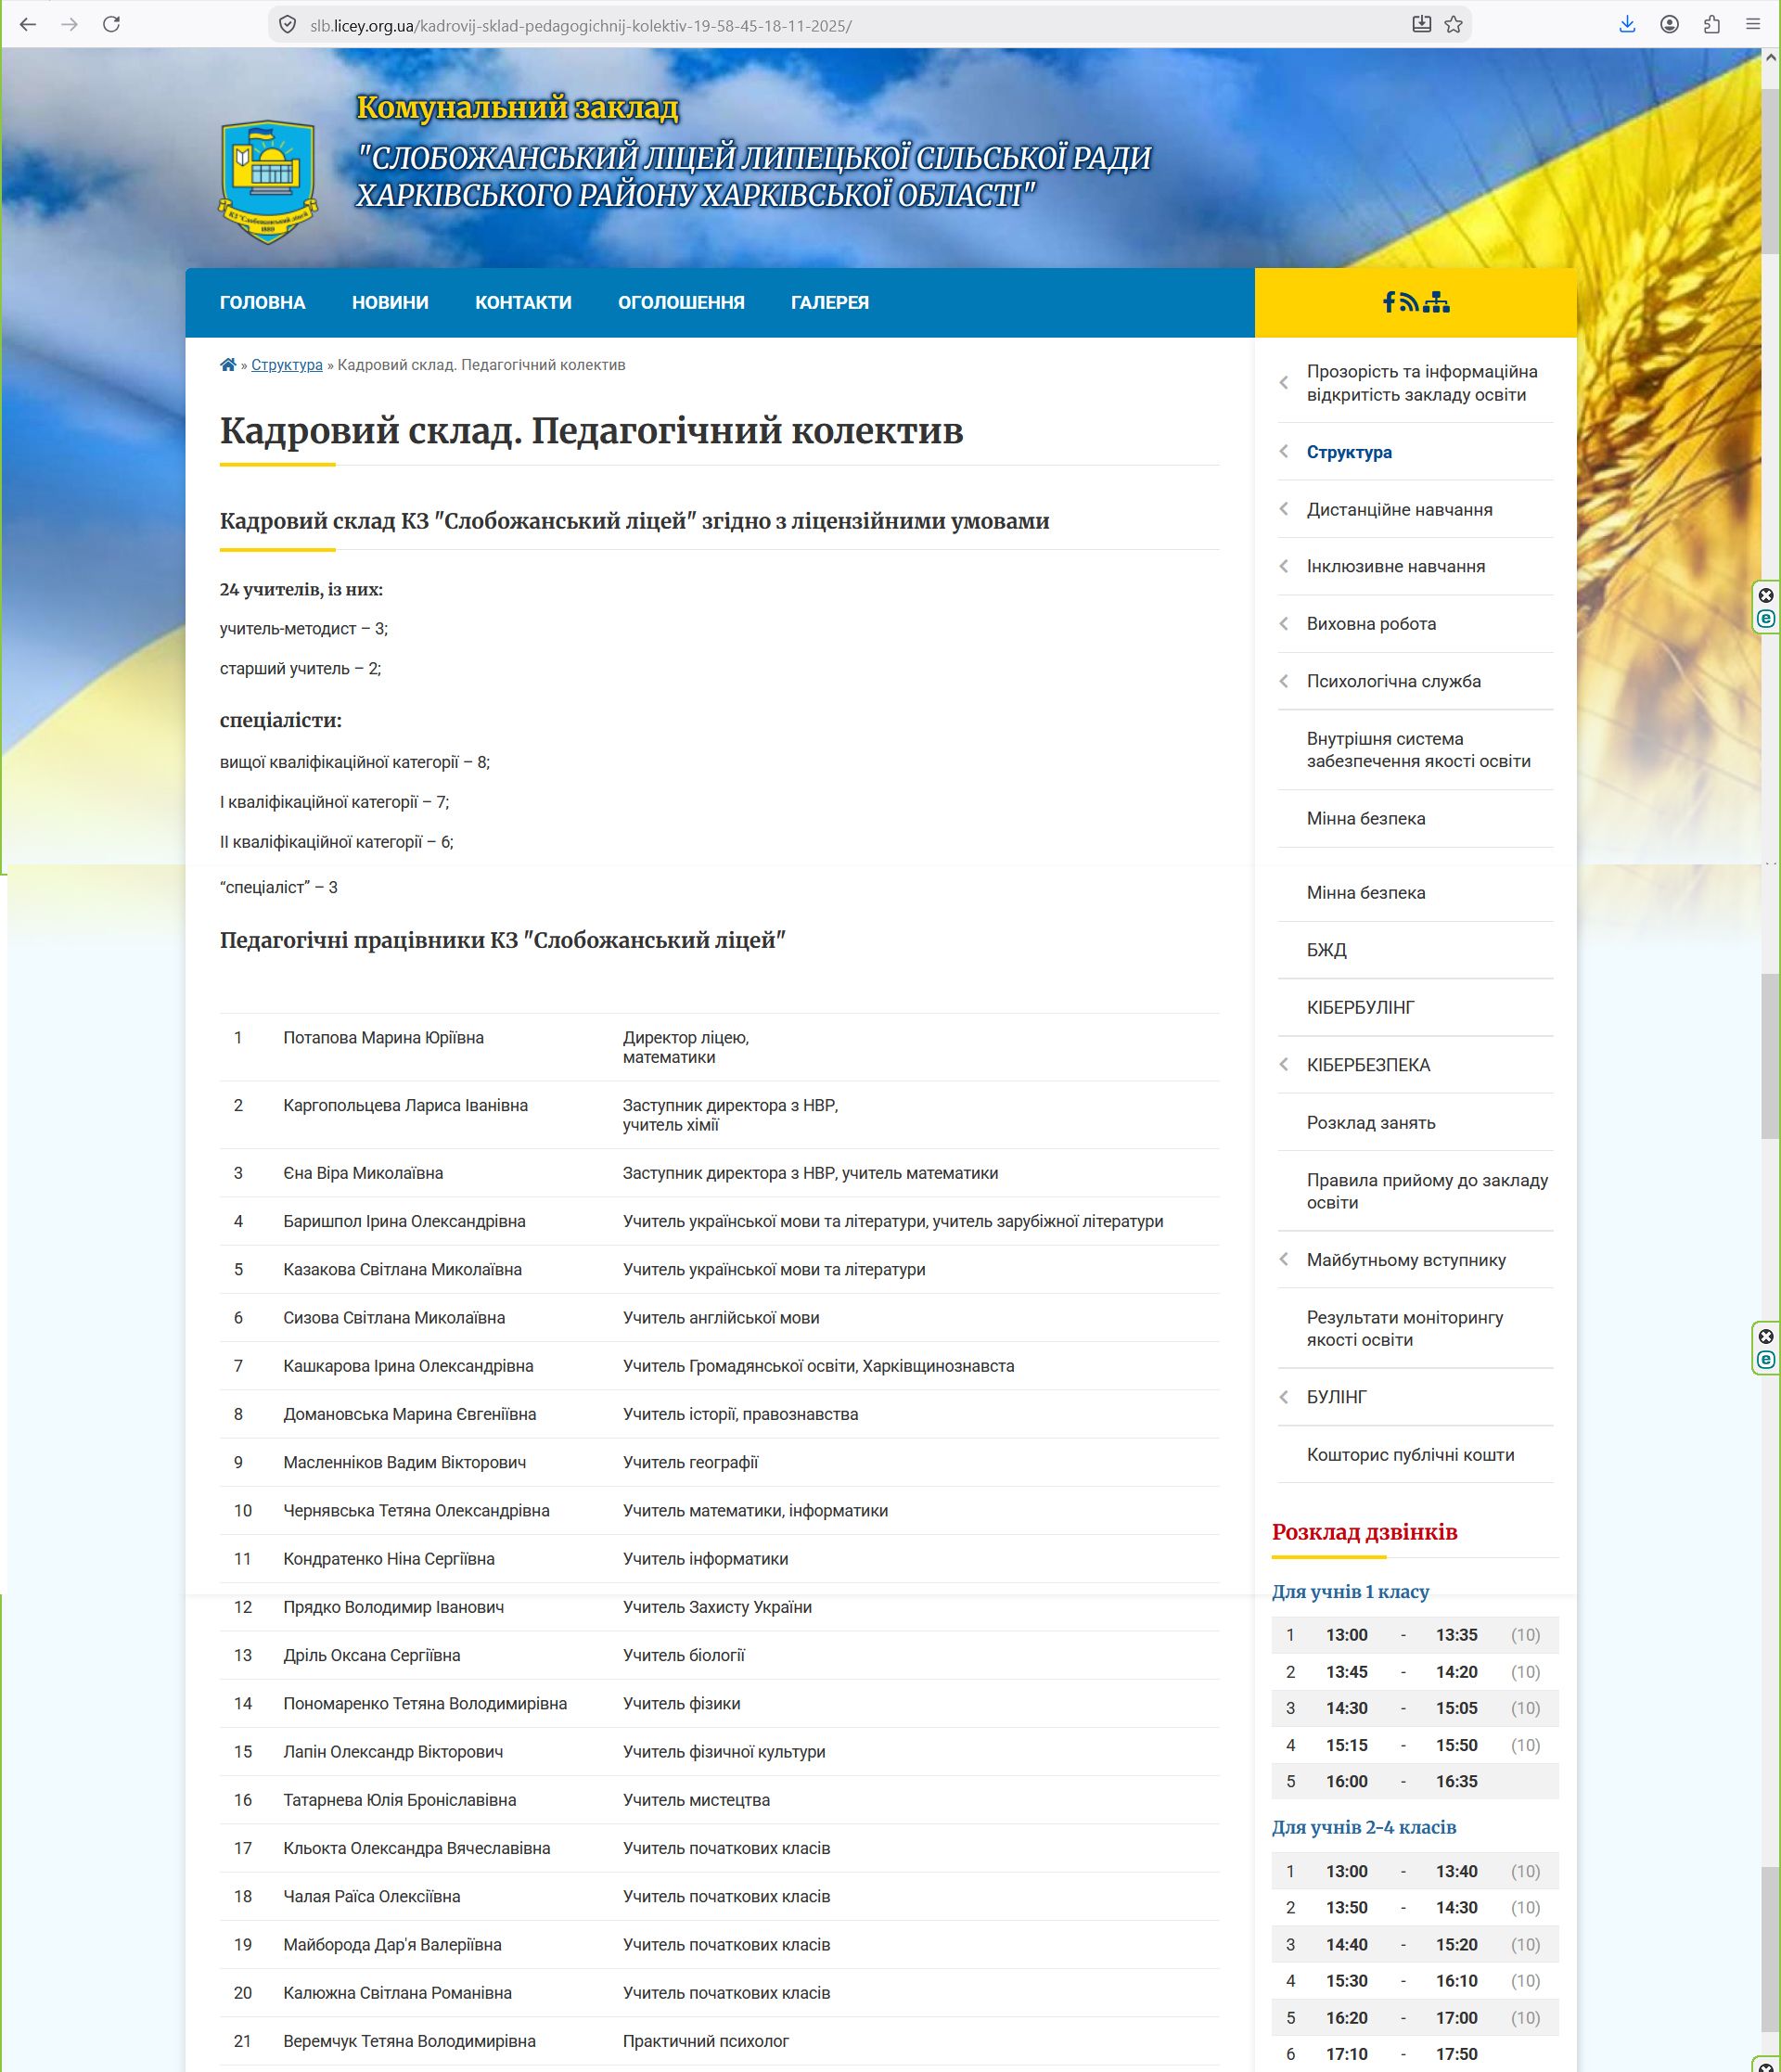Open the browser downloads panel

coord(1627,25)
